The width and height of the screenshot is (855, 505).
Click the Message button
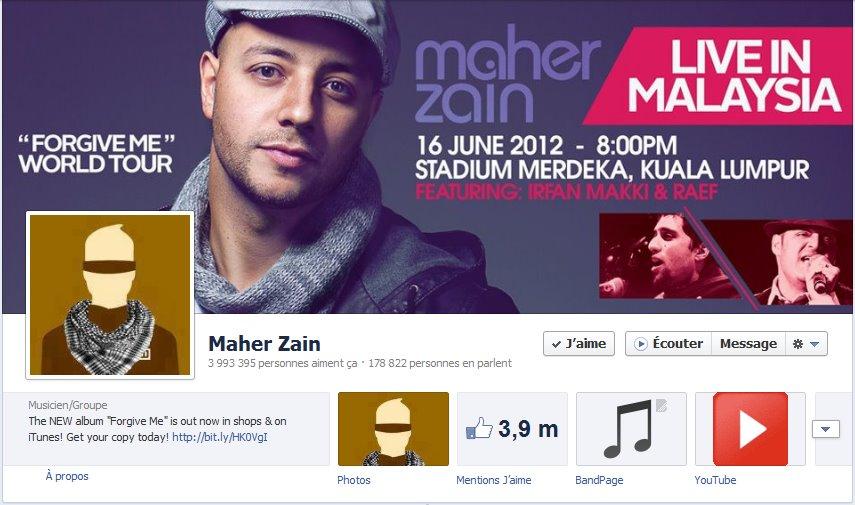point(748,344)
